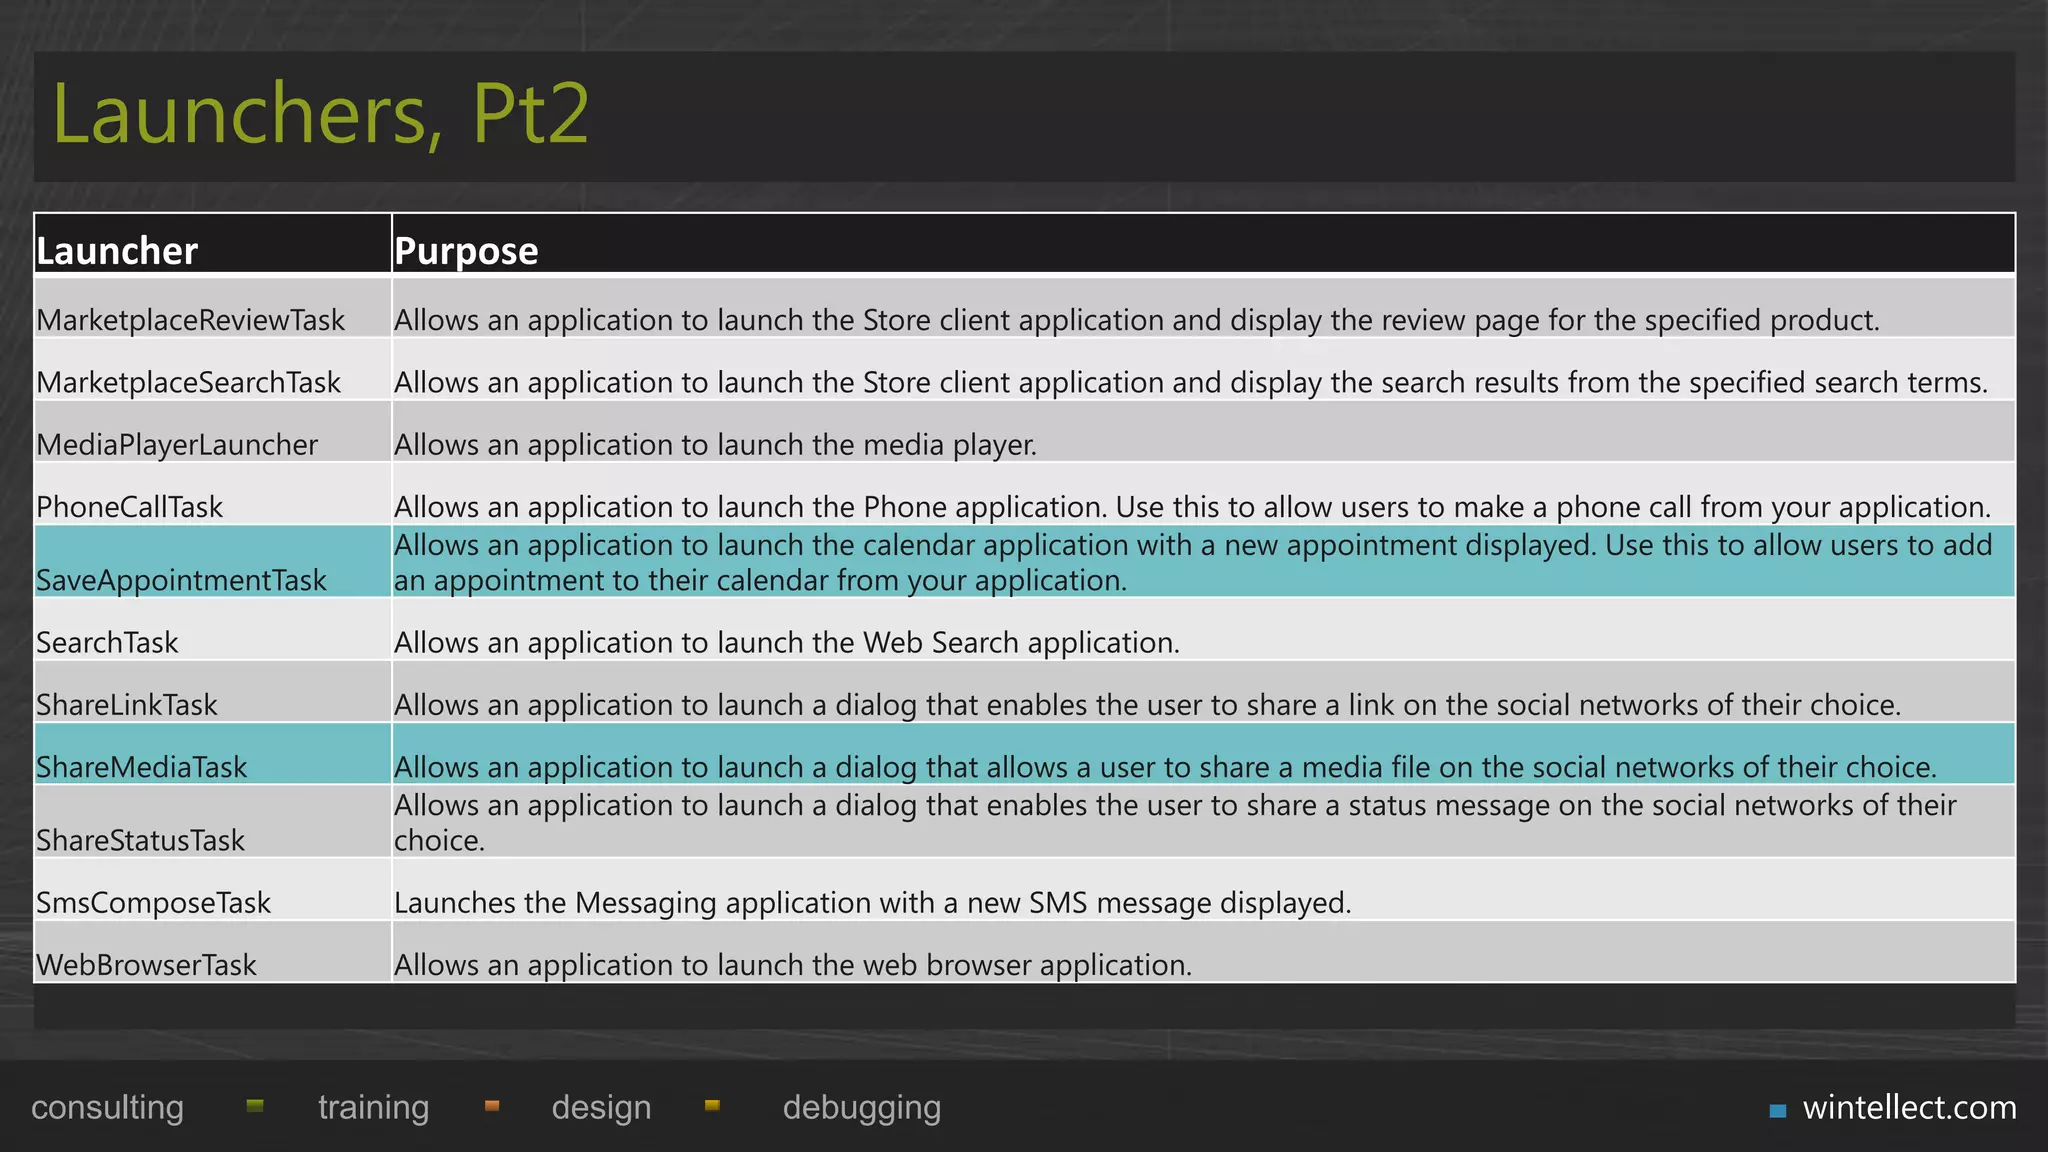2048x1152 pixels.
Task: Click the training footer text
Action: [x=373, y=1108]
